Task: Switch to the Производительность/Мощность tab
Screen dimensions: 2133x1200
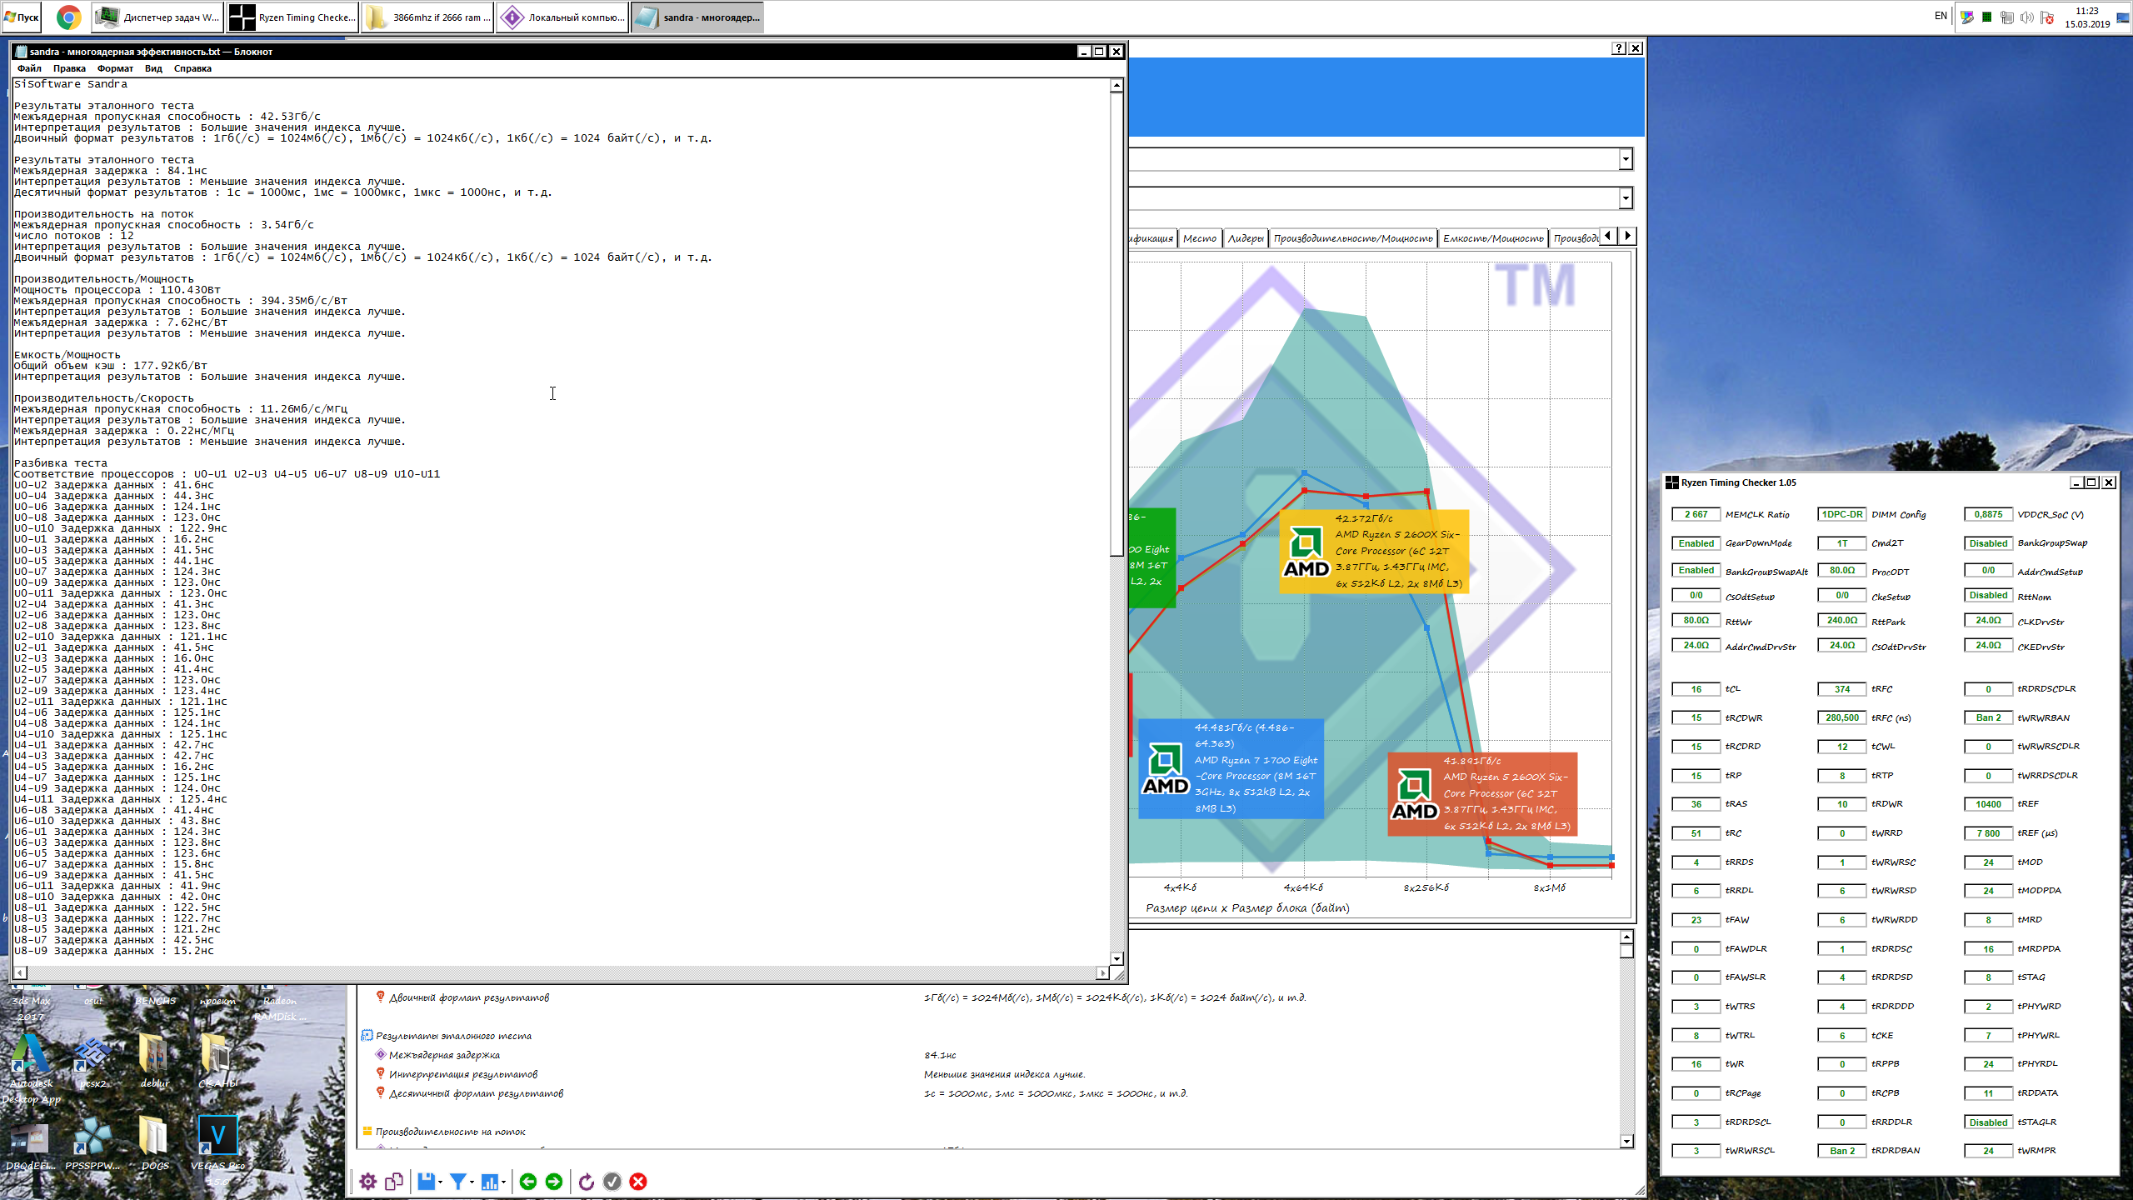Action: click(1352, 238)
